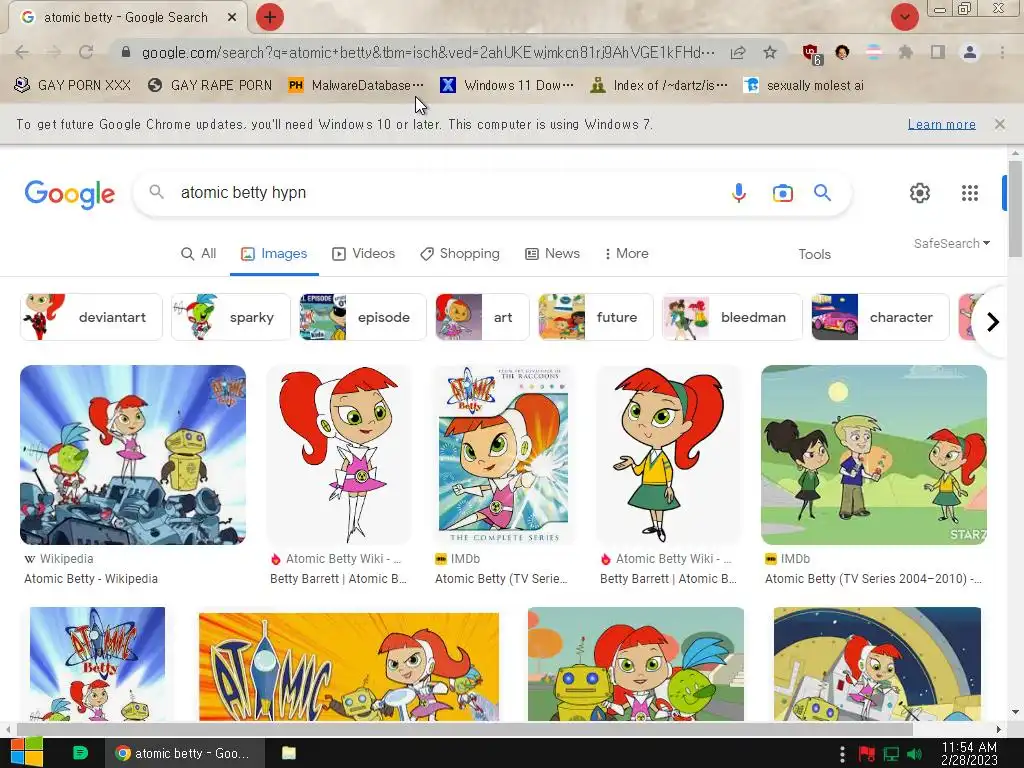This screenshot has width=1024, height=768.
Task: Close the atomic betty Google Search tab
Action: [232, 18]
